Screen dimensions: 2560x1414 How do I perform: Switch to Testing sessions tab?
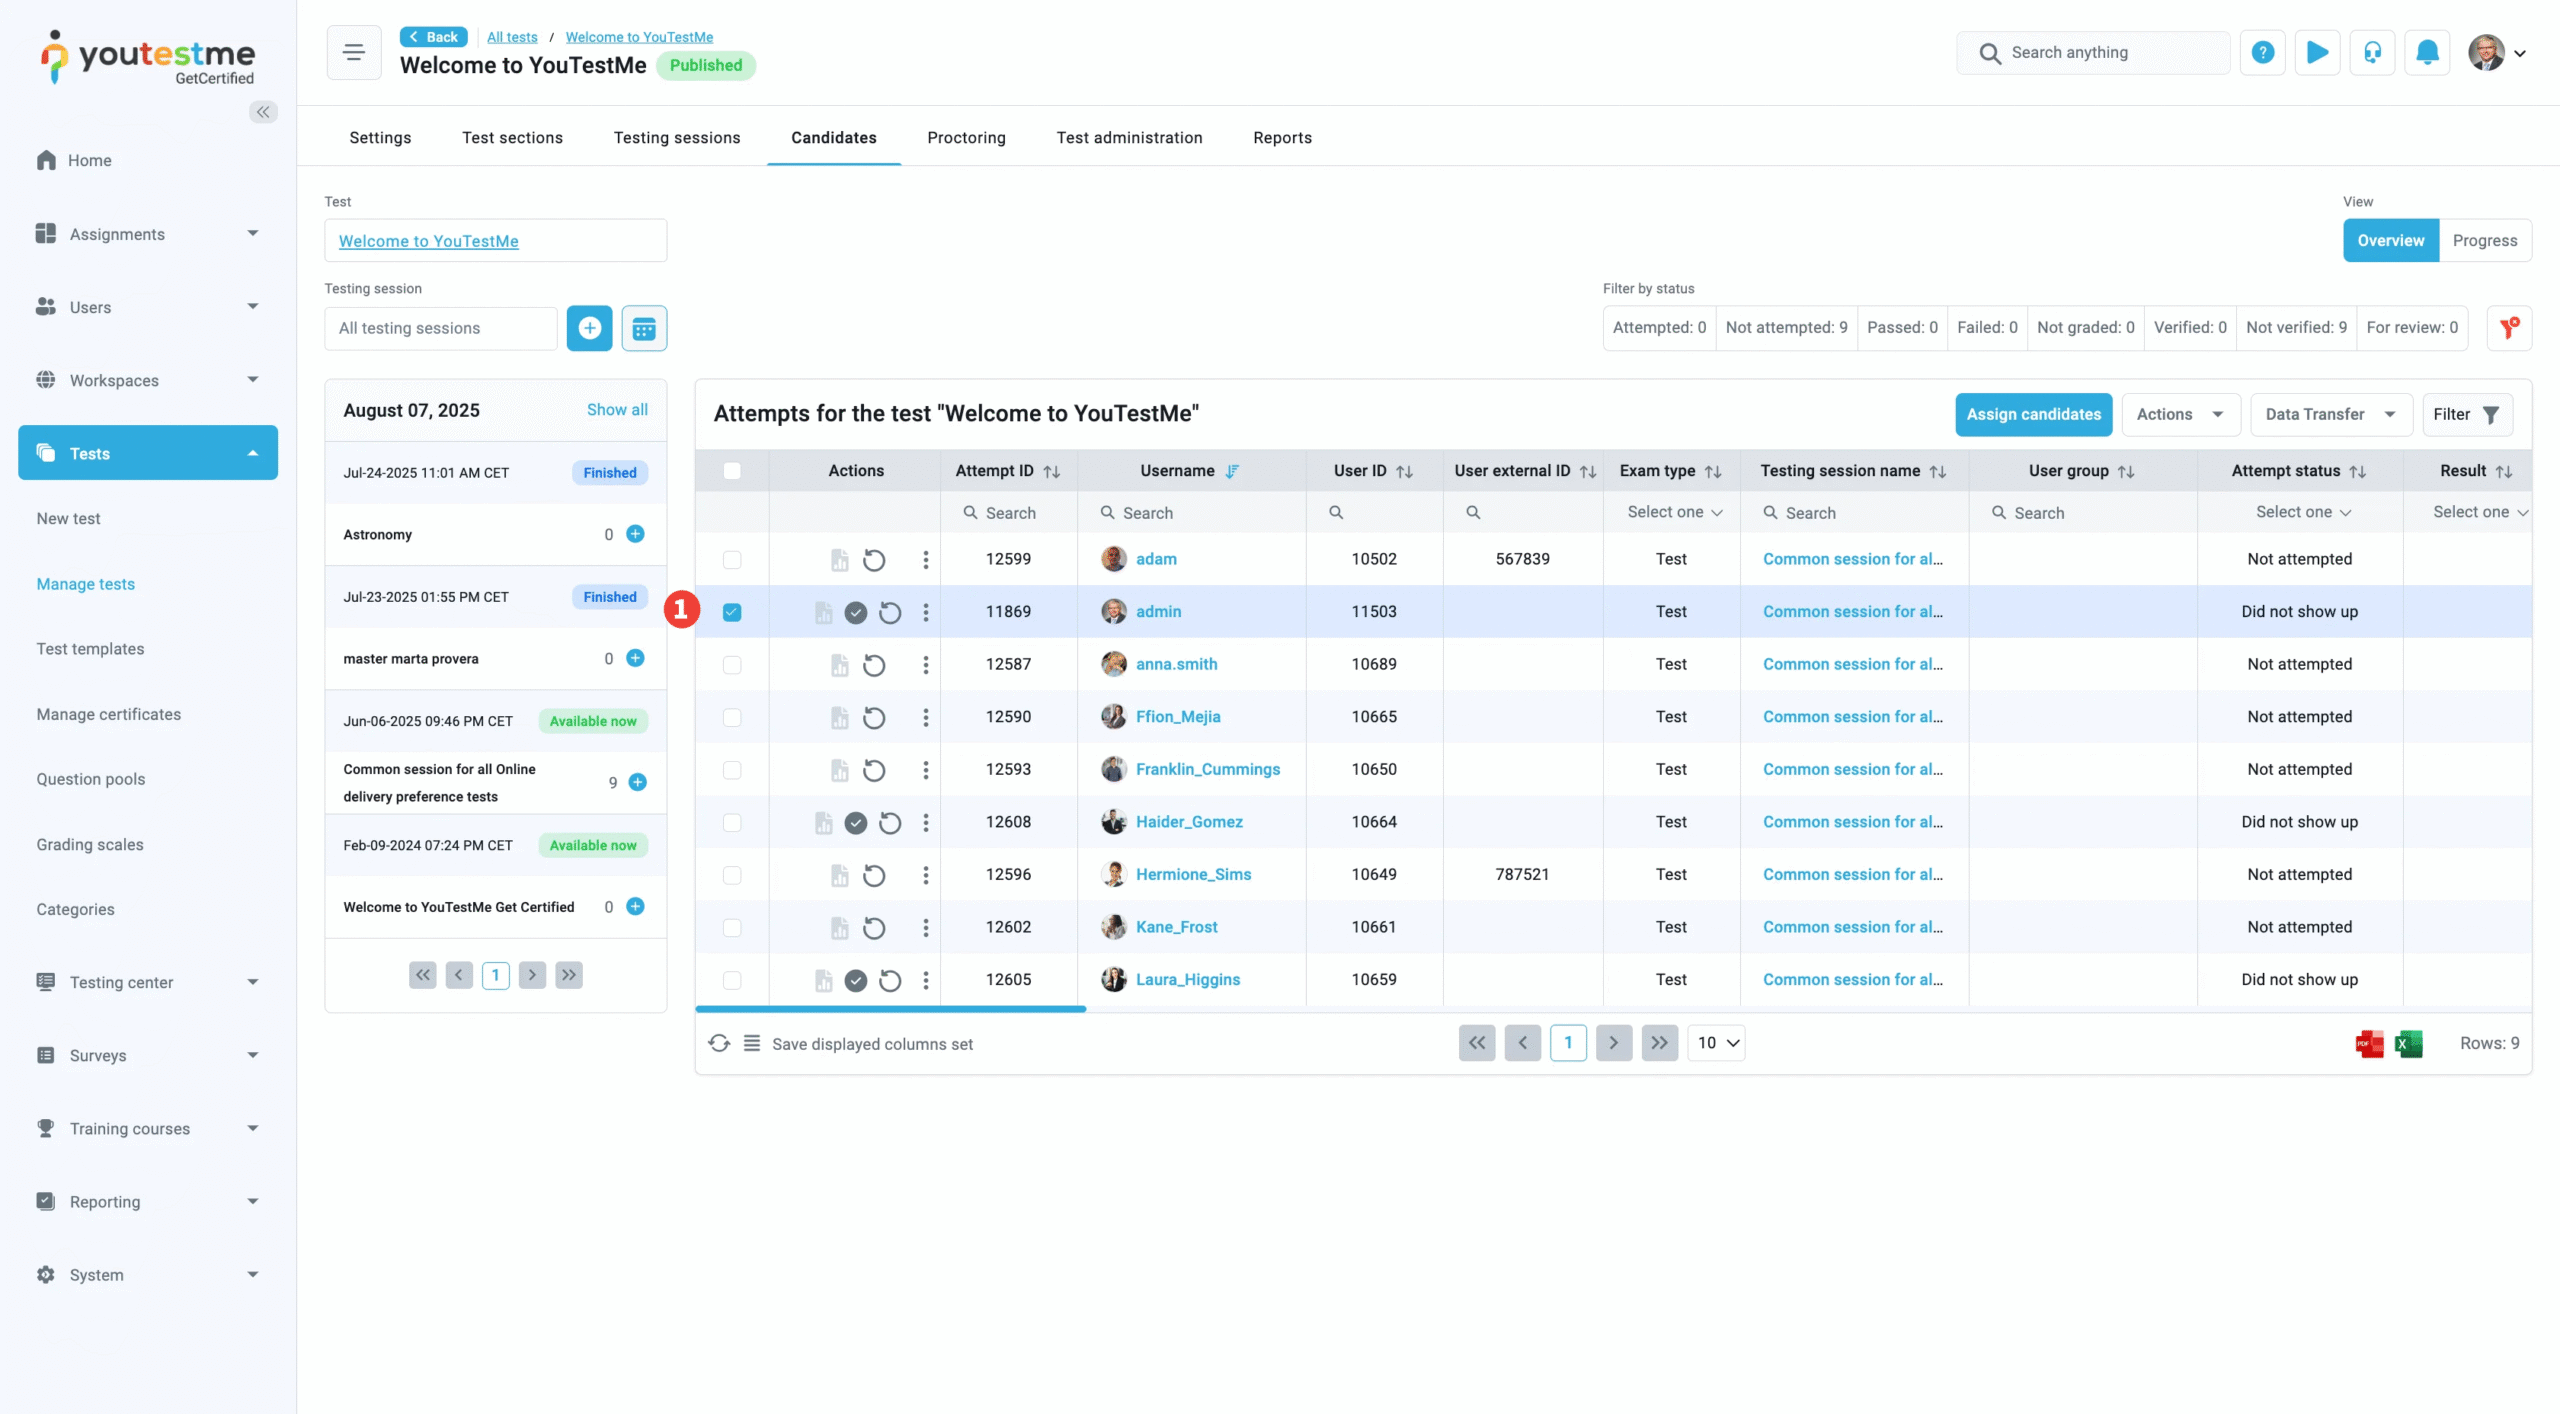pos(677,138)
